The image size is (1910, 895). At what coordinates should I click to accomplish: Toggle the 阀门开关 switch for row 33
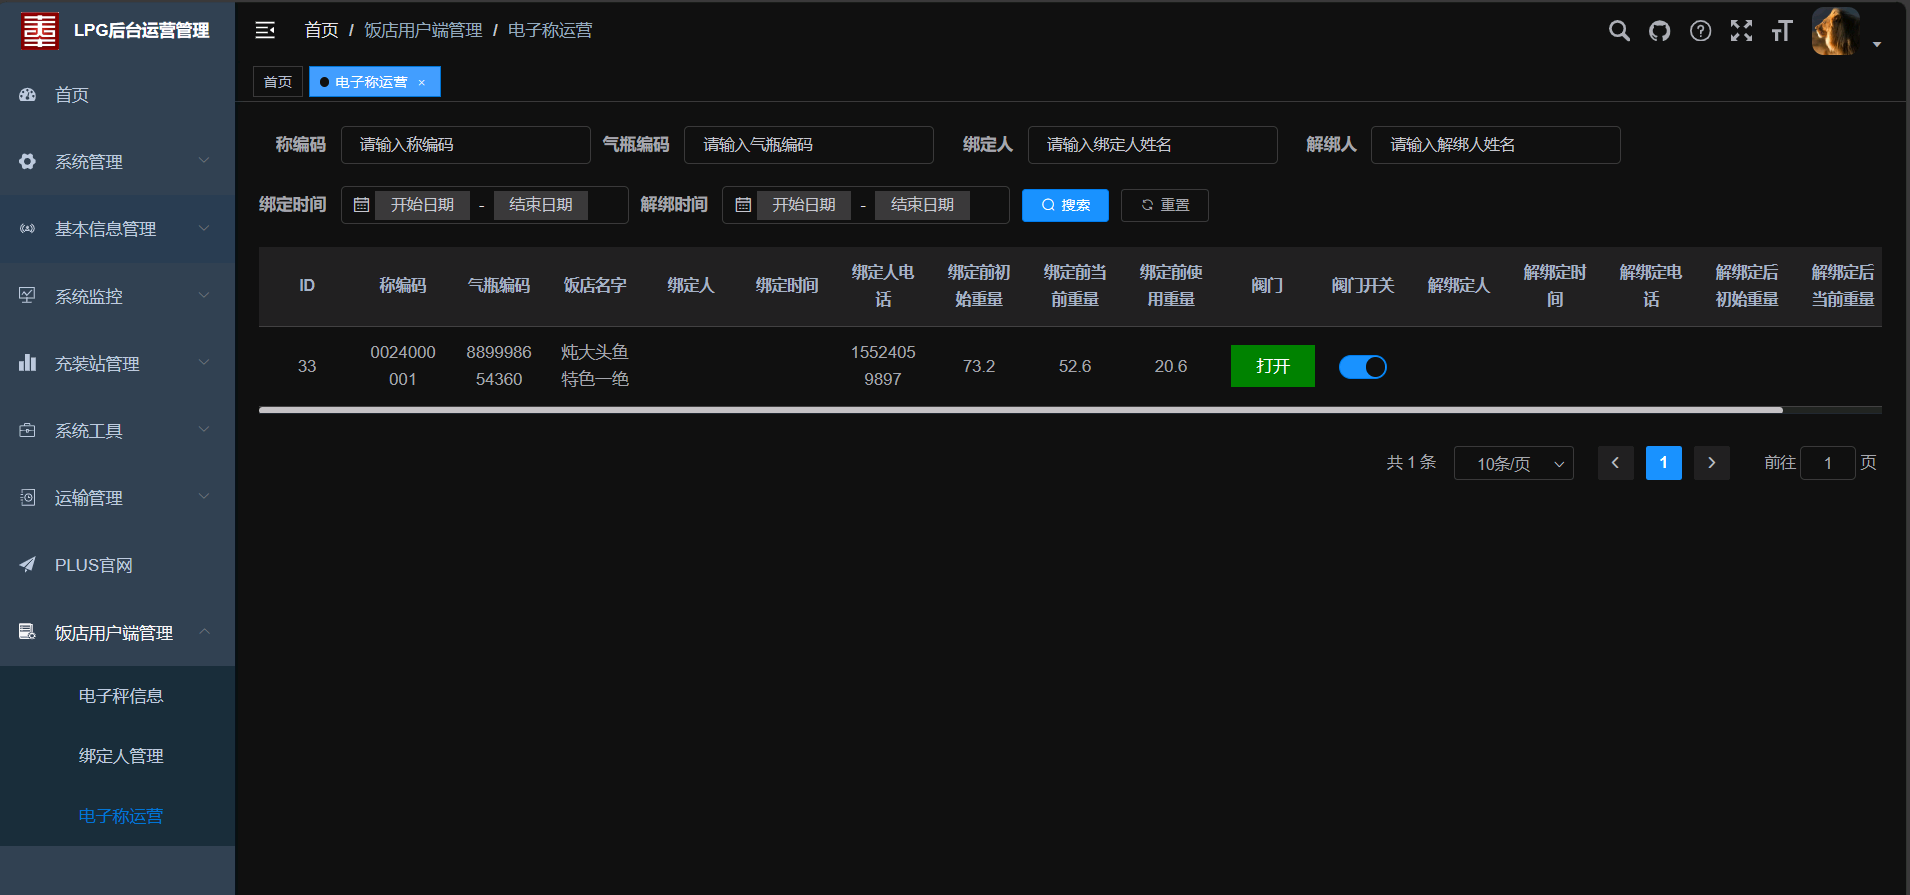pyautogui.click(x=1362, y=367)
